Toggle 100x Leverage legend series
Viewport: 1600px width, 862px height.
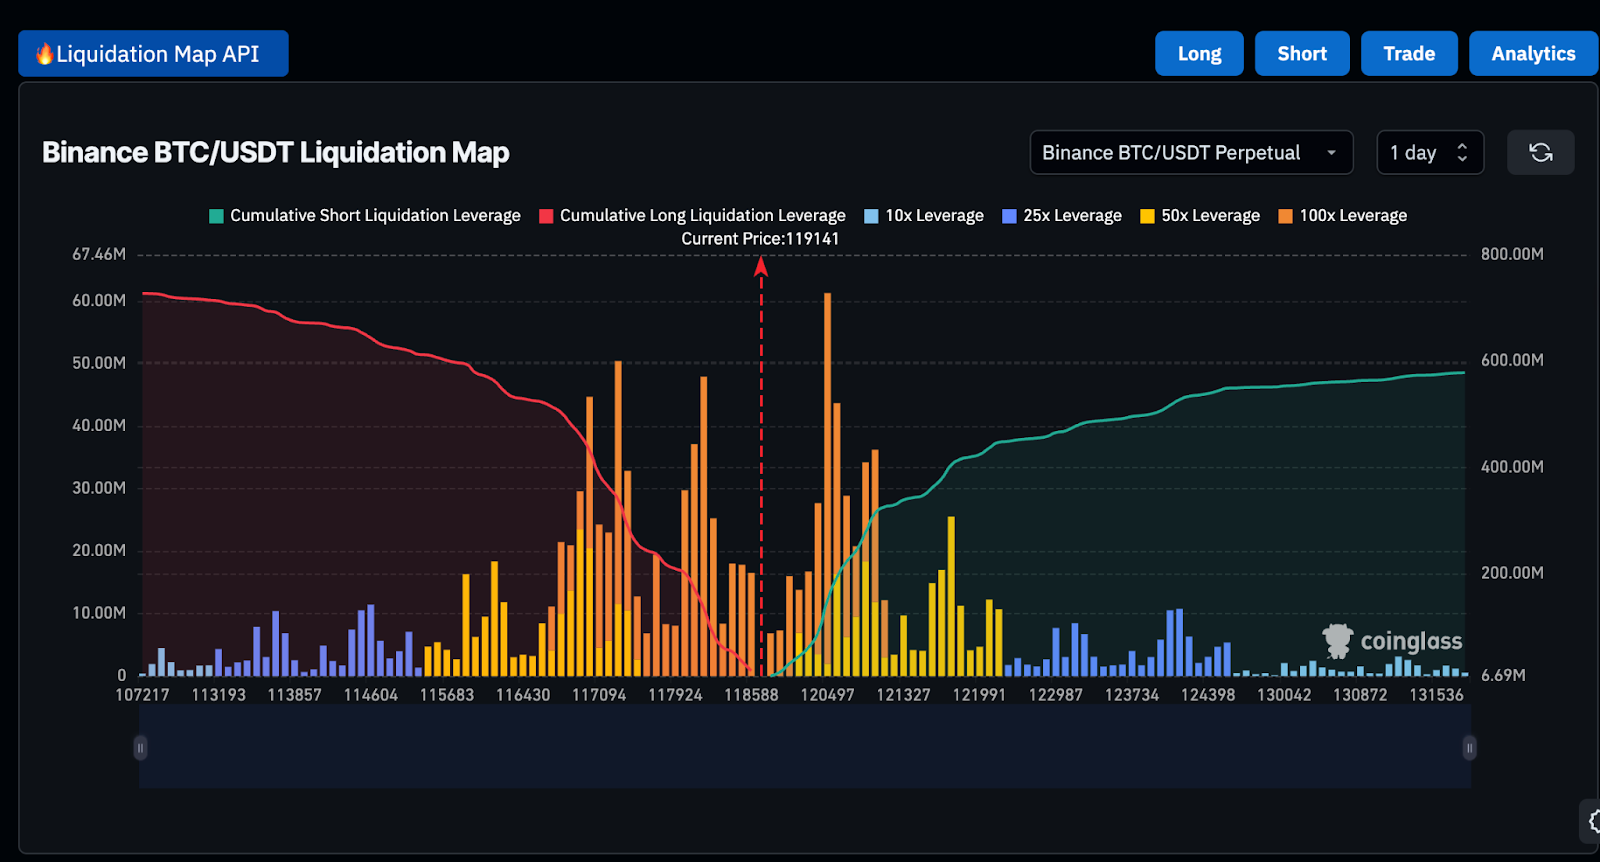tap(1342, 216)
